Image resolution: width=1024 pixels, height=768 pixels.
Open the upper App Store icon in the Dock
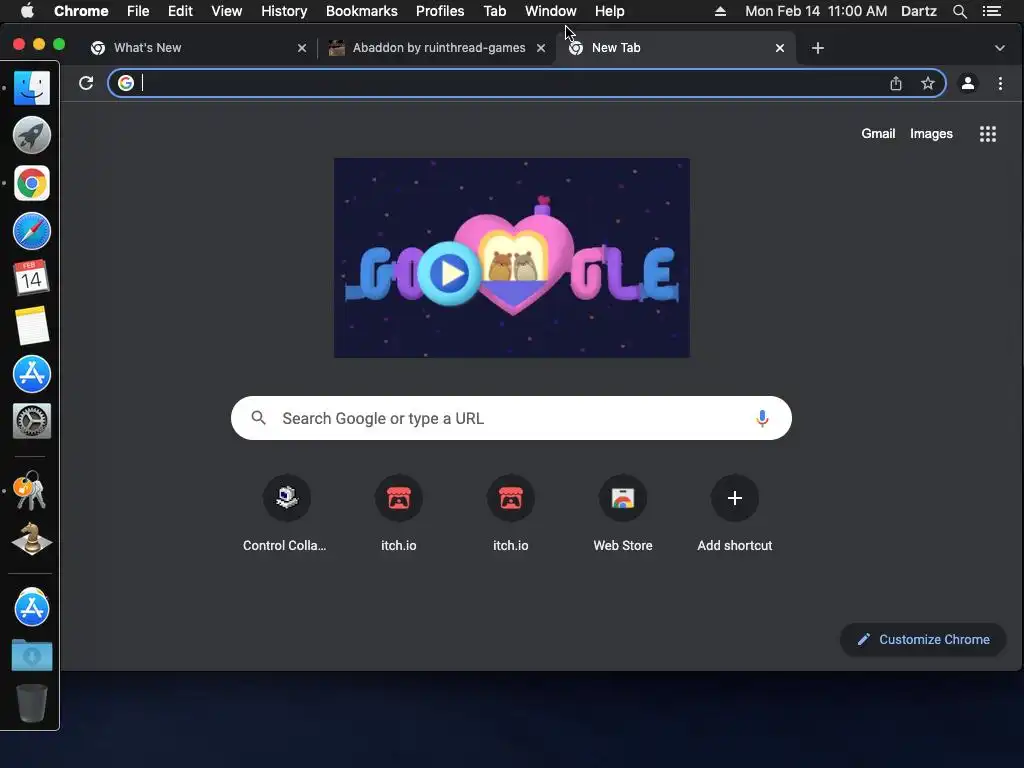coord(31,374)
